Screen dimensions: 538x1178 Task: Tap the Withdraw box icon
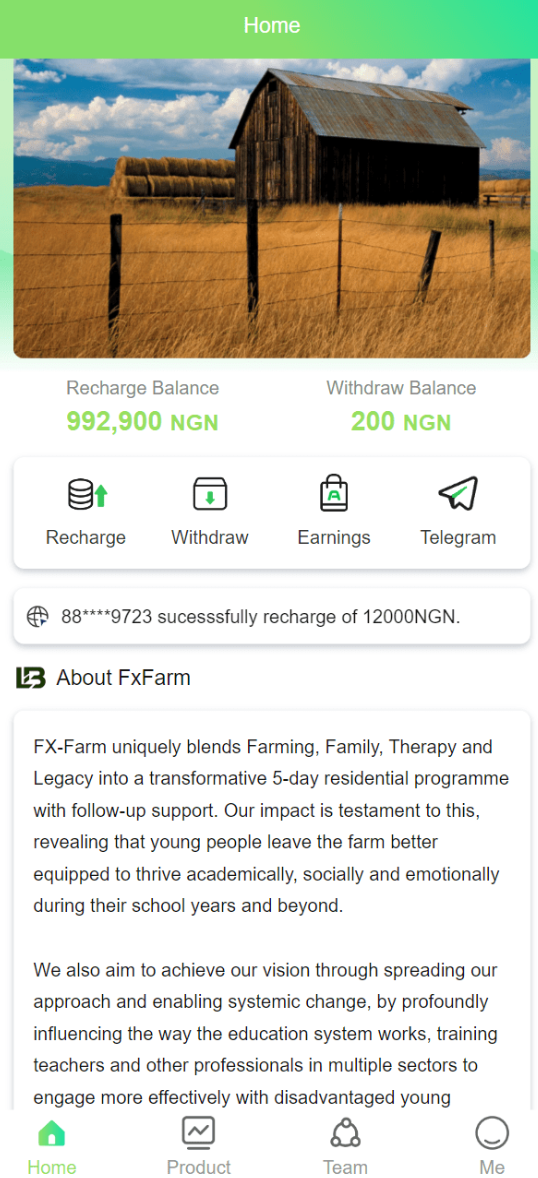coord(210,494)
